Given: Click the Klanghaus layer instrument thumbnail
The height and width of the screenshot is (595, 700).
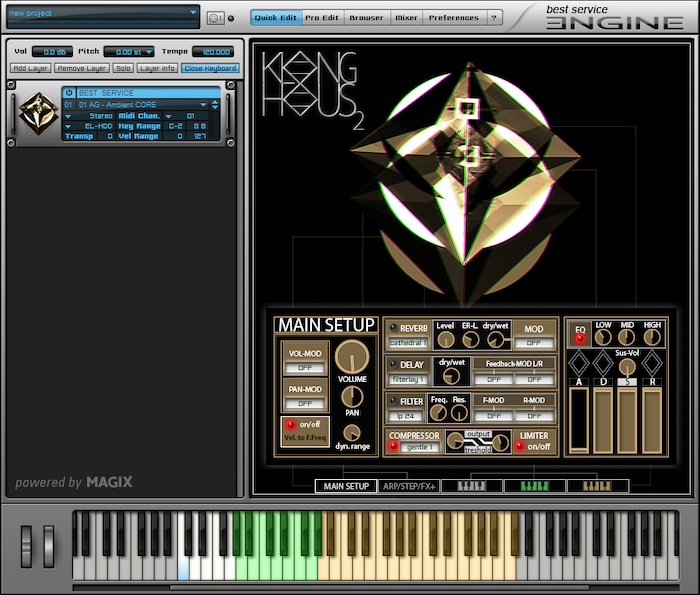Looking at the screenshot, I should (38, 113).
